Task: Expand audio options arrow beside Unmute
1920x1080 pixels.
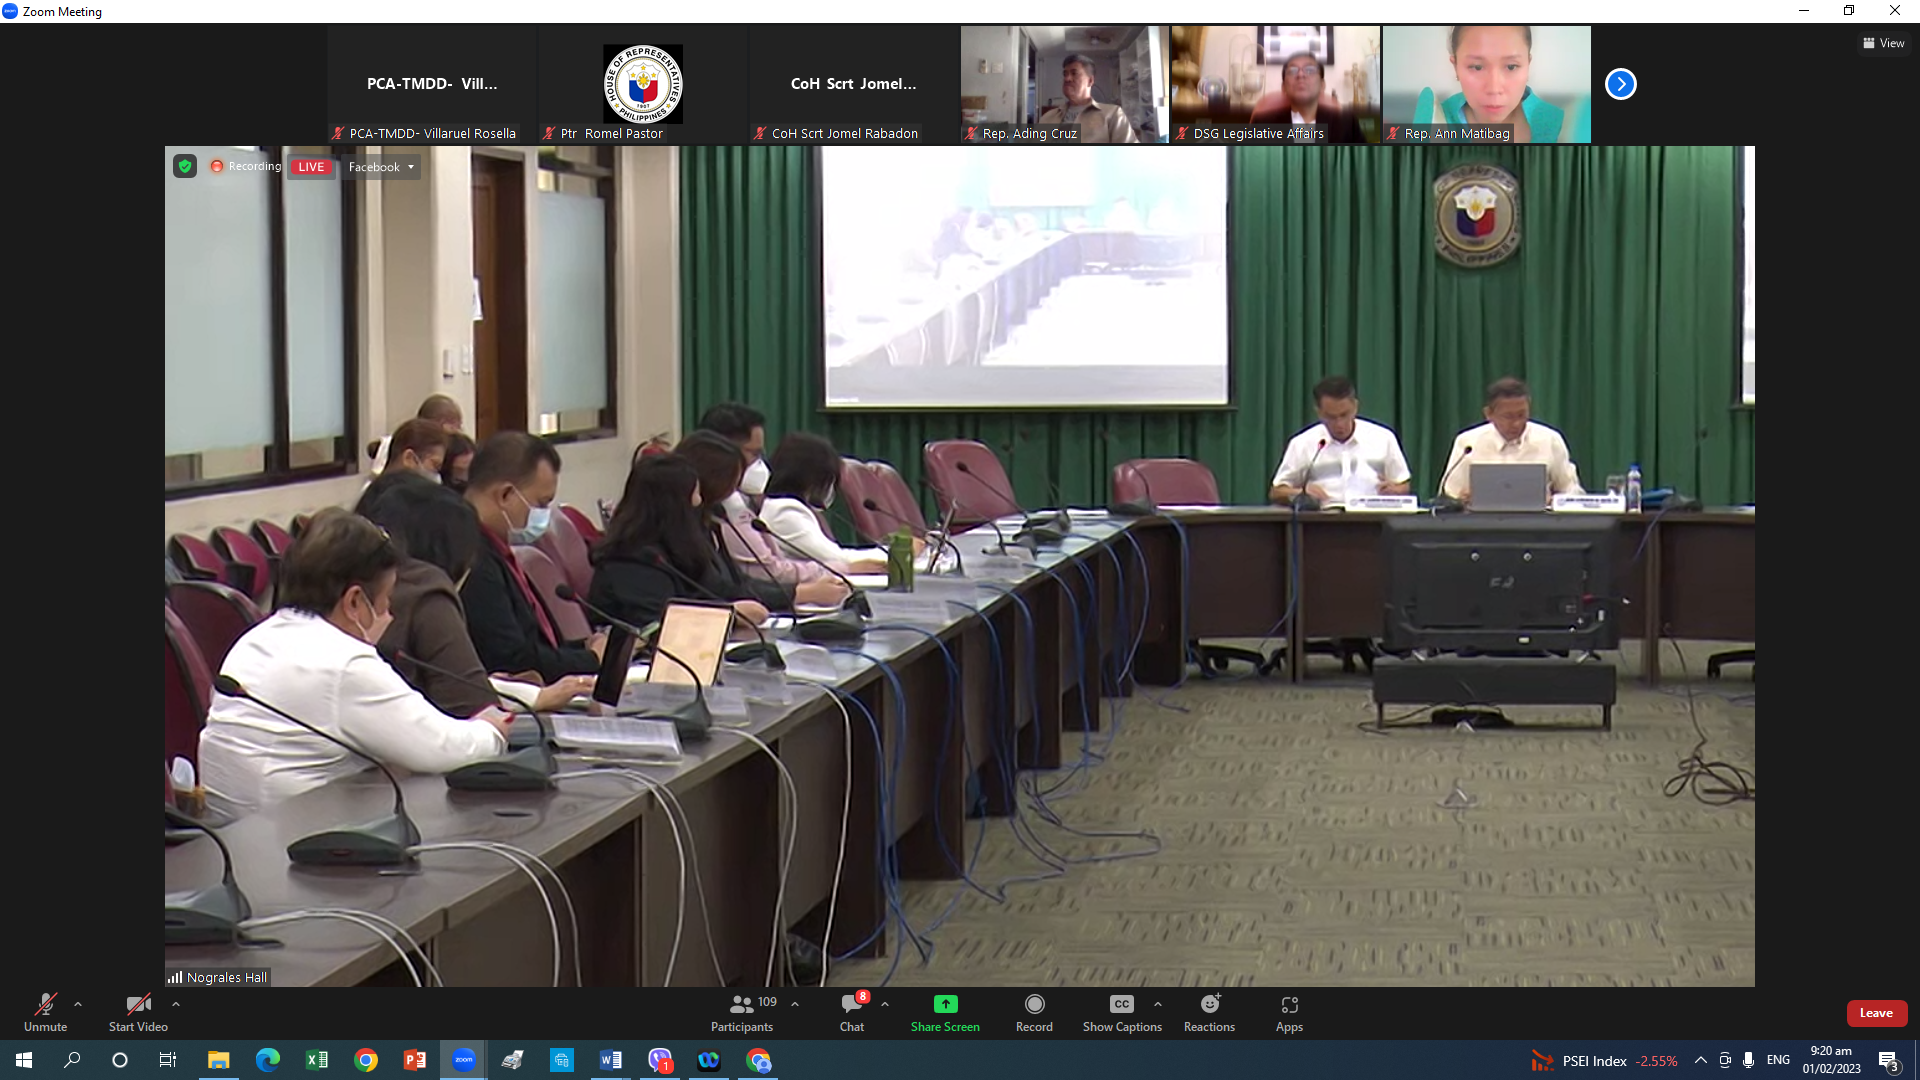Action: [x=78, y=1004]
